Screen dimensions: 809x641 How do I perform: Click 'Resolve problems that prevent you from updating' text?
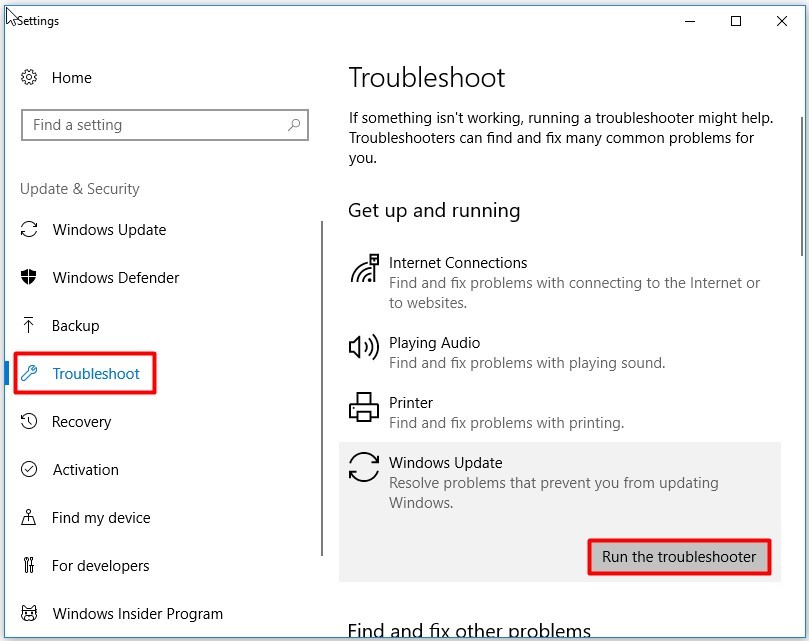[x=554, y=483]
